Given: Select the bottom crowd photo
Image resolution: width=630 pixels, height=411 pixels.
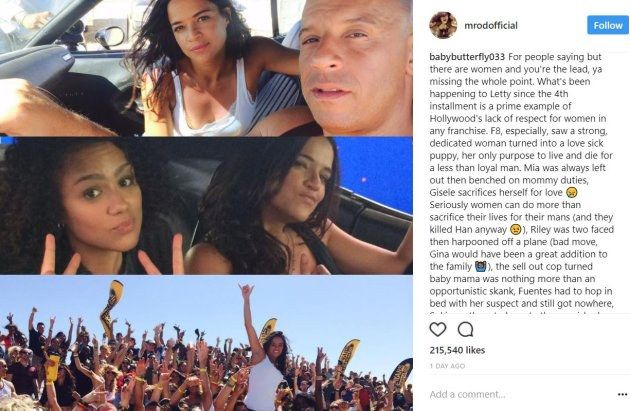Looking at the screenshot, I should point(206,343).
